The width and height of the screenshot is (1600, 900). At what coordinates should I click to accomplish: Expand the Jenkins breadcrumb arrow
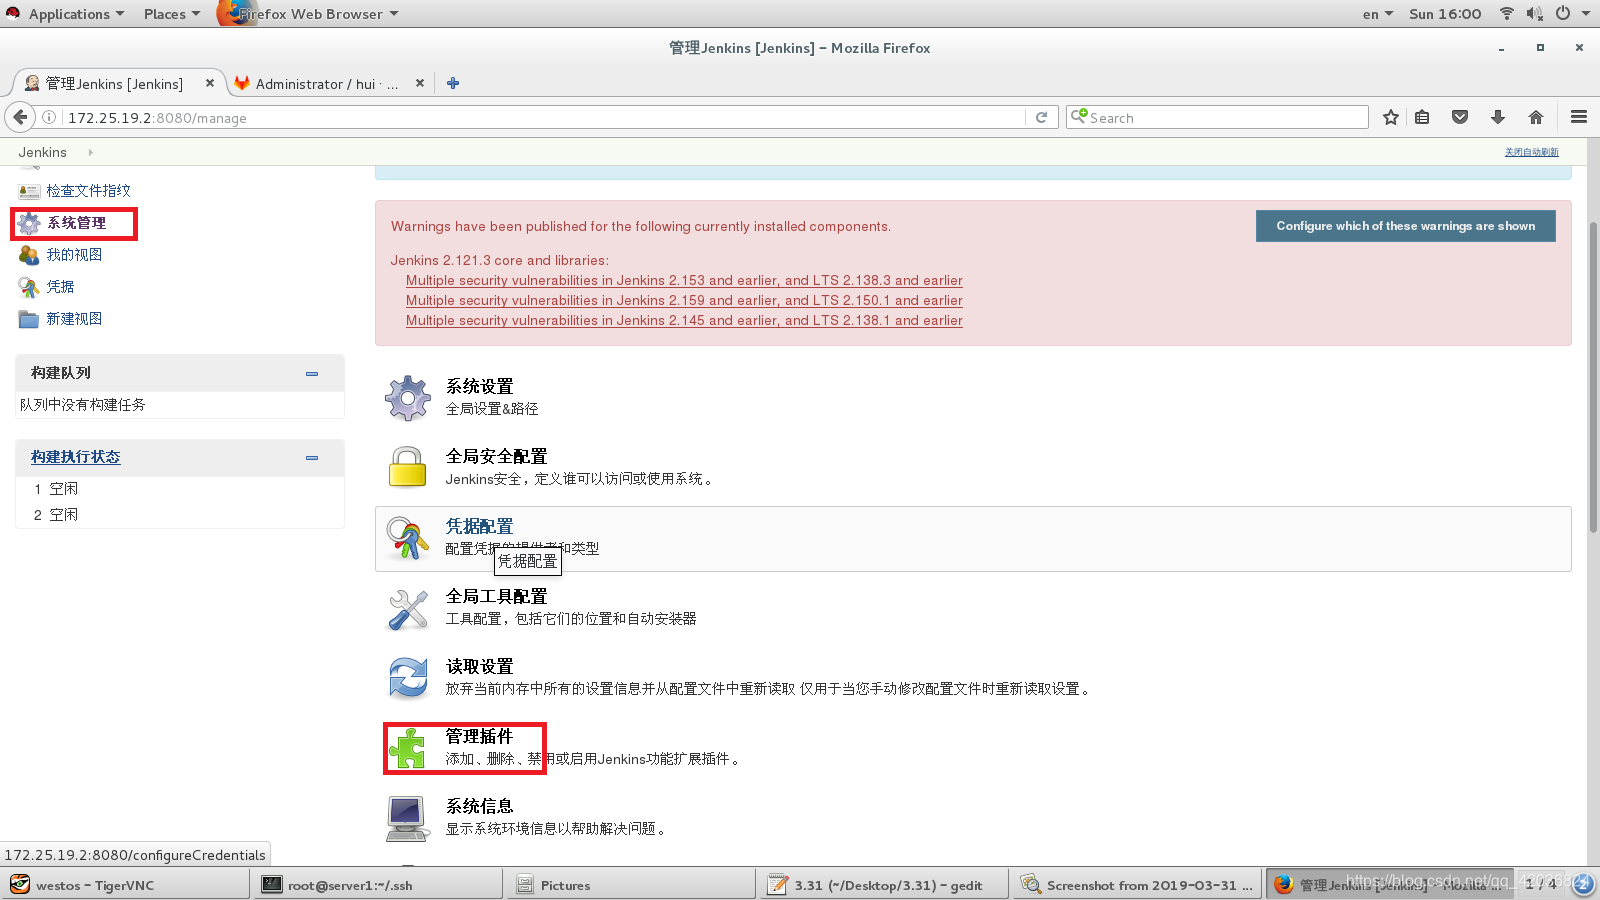click(90, 152)
